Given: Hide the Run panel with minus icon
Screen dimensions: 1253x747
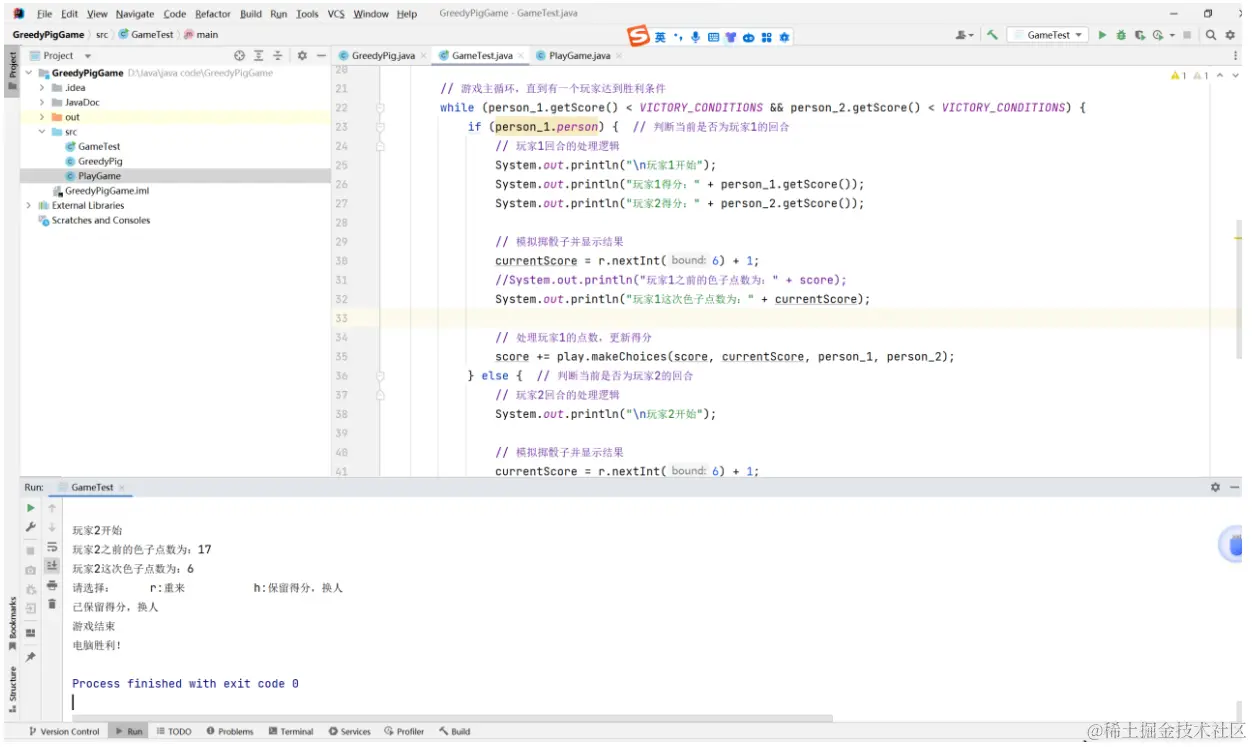Looking at the screenshot, I should pos(1236,487).
